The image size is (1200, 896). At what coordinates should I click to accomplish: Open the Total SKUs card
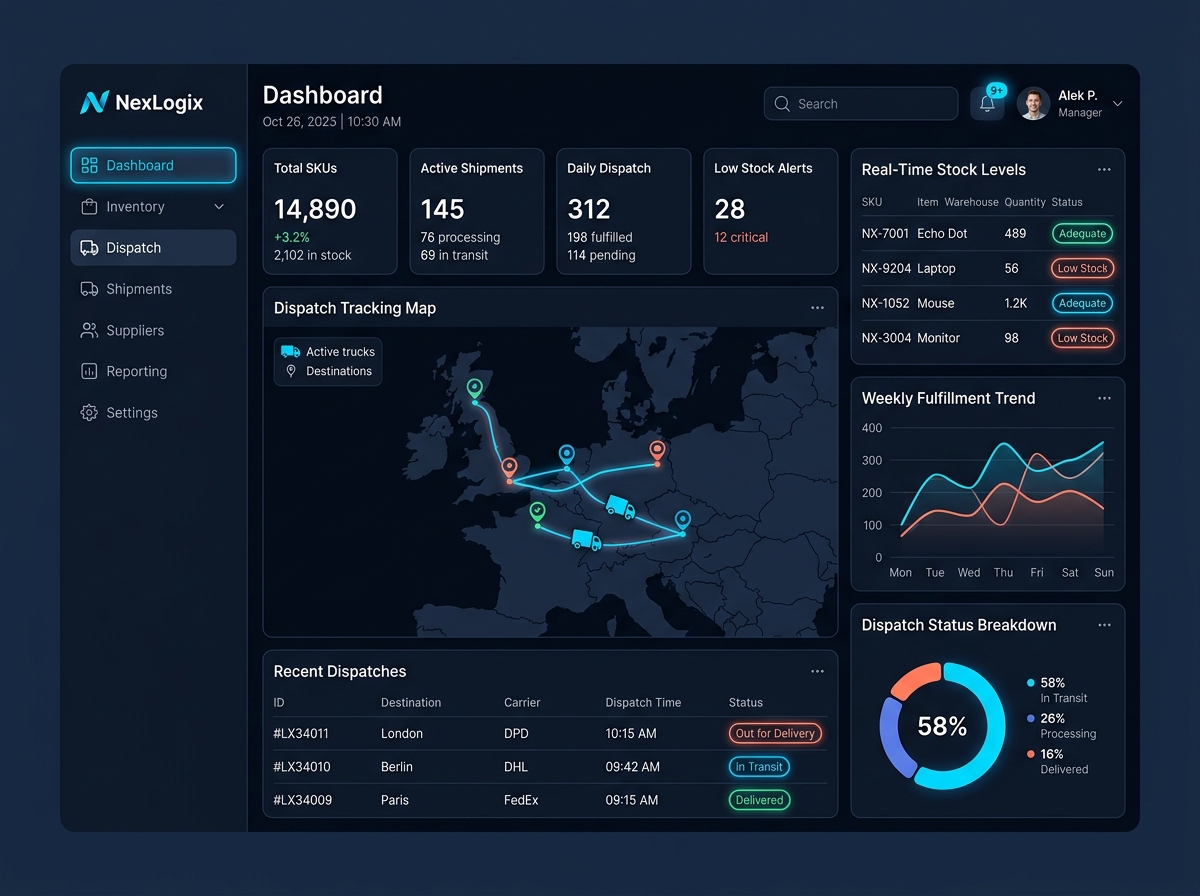(x=330, y=211)
